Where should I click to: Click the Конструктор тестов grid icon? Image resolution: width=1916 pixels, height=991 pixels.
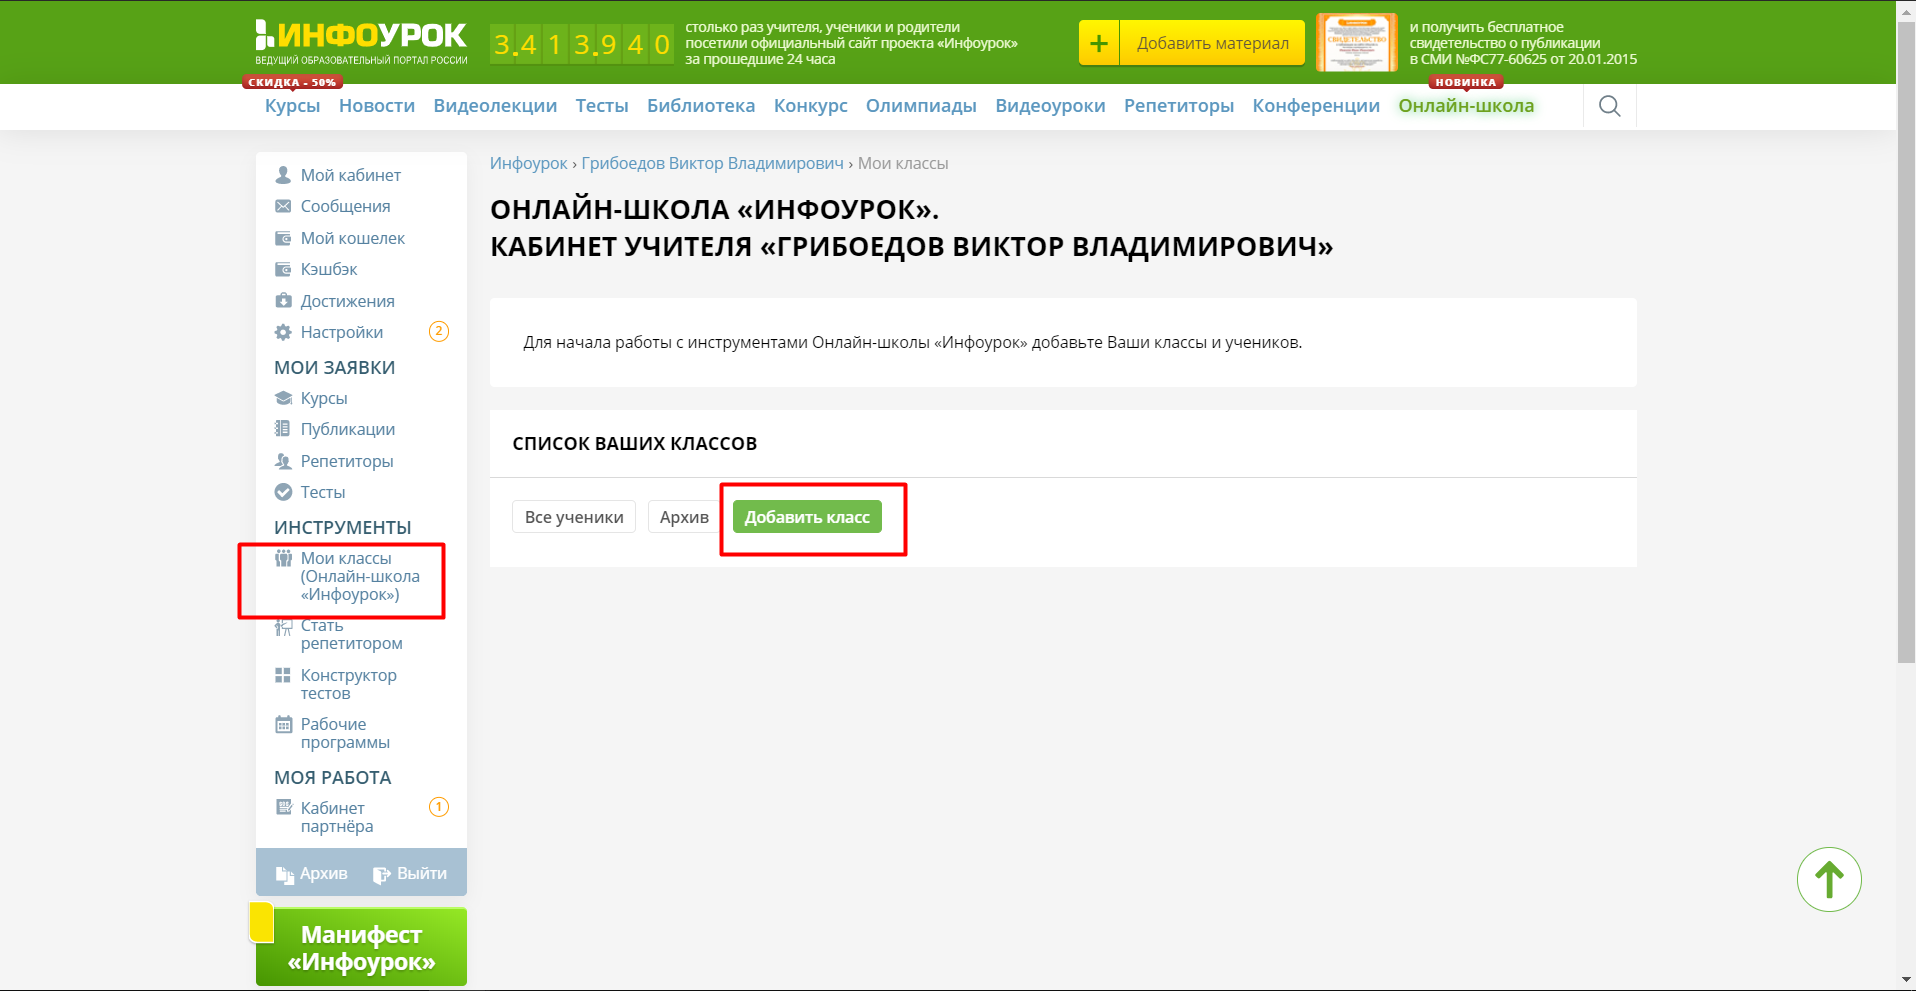(x=283, y=676)
